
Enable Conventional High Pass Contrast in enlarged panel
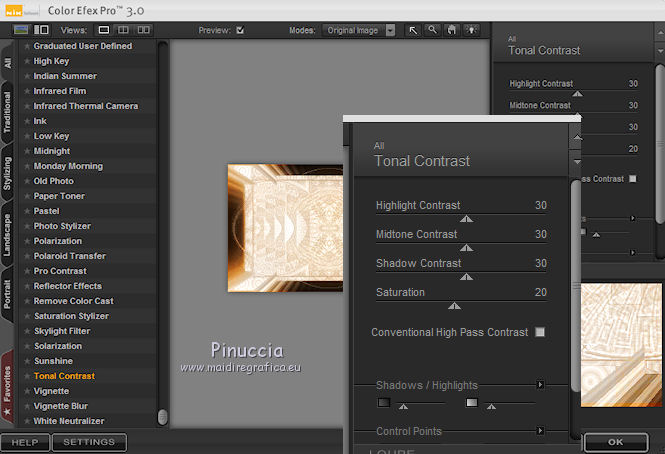[540, 332]
